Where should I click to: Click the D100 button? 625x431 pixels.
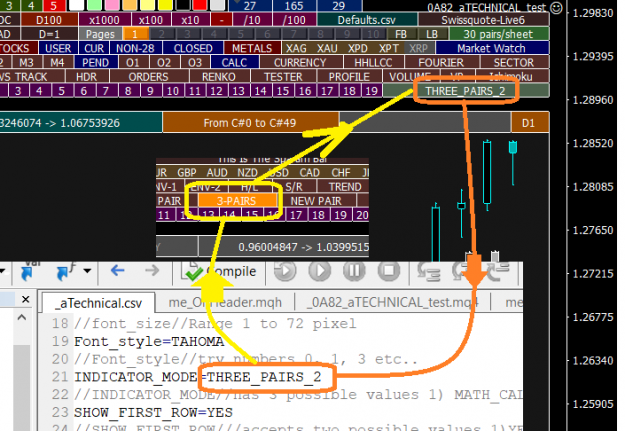[49, 20]
